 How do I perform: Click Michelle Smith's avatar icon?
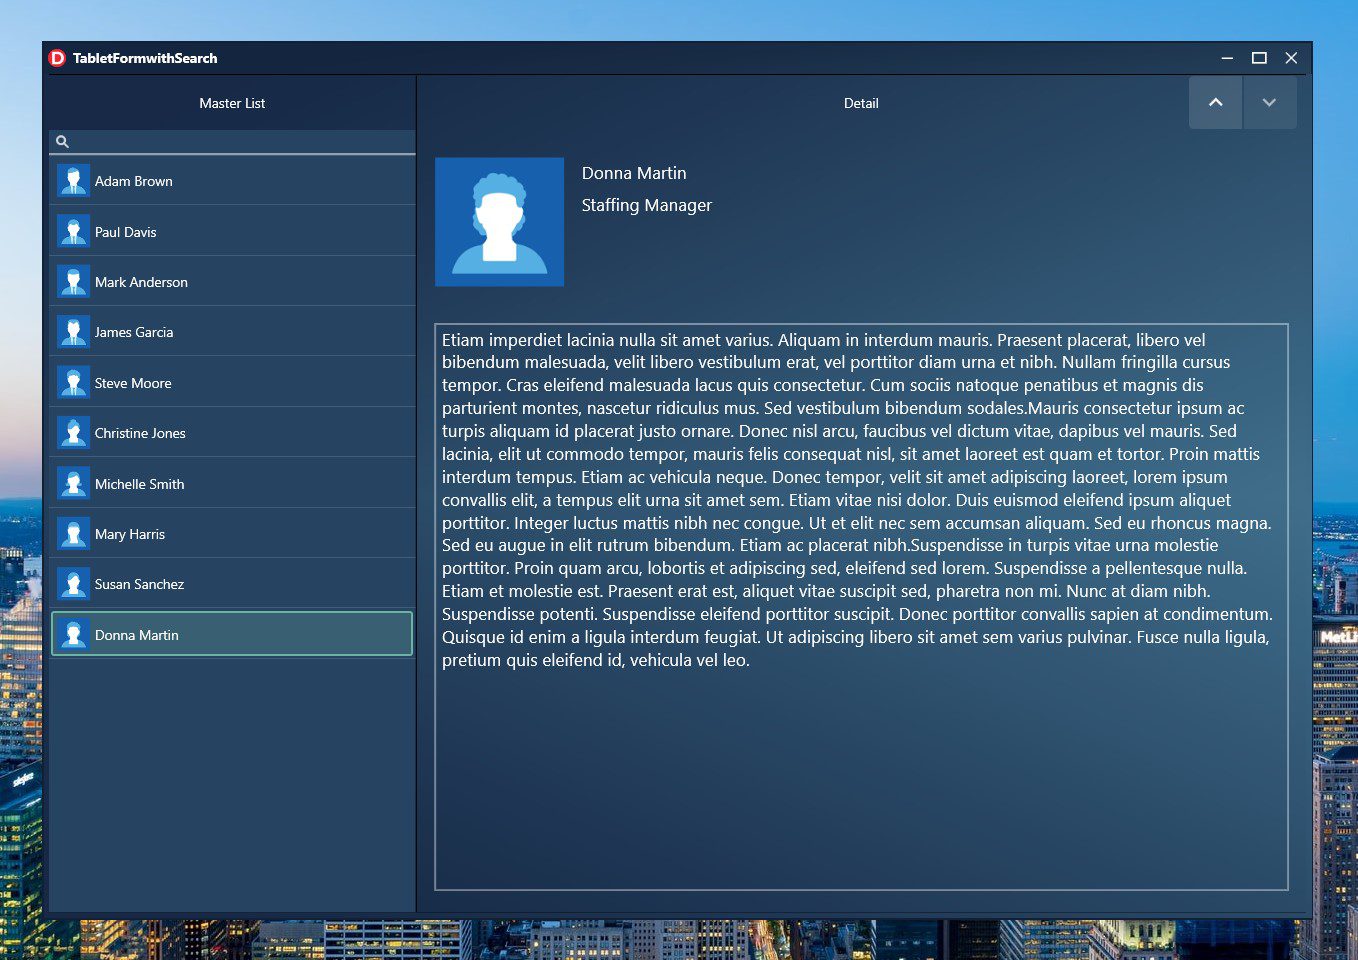(x=73, y=482)
